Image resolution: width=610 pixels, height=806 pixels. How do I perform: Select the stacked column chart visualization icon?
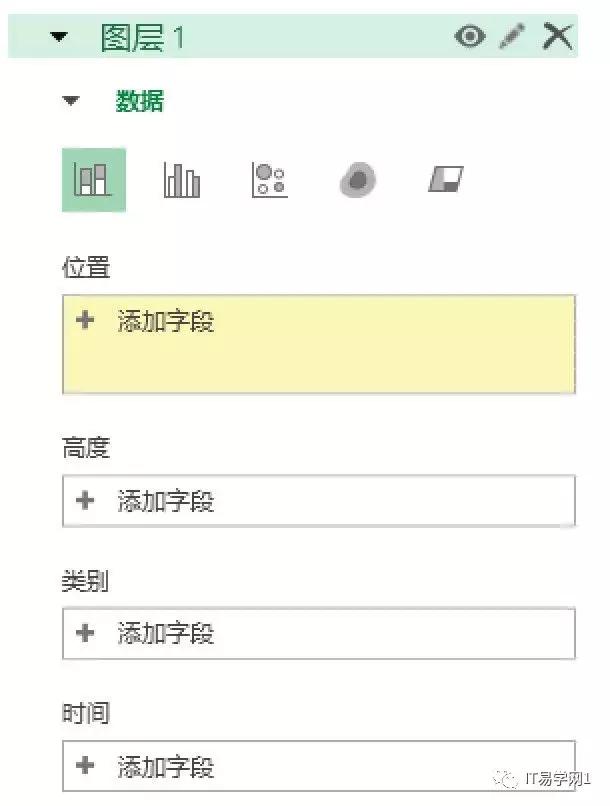click(94, 181)
